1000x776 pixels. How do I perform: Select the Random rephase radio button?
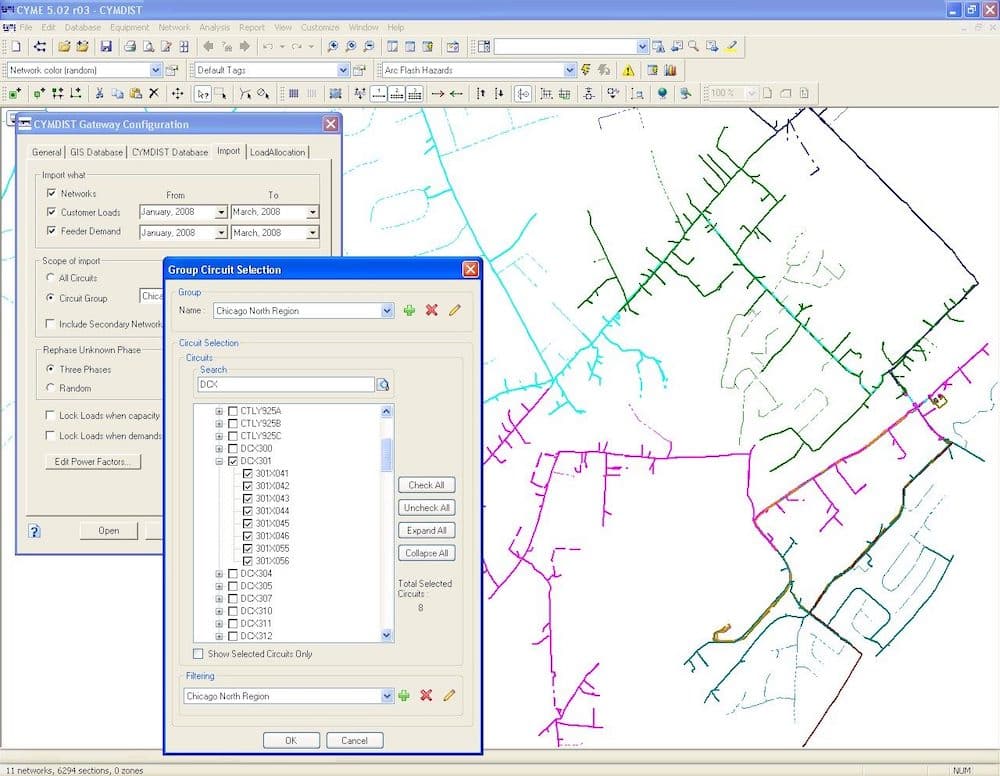tap(50, 388)
